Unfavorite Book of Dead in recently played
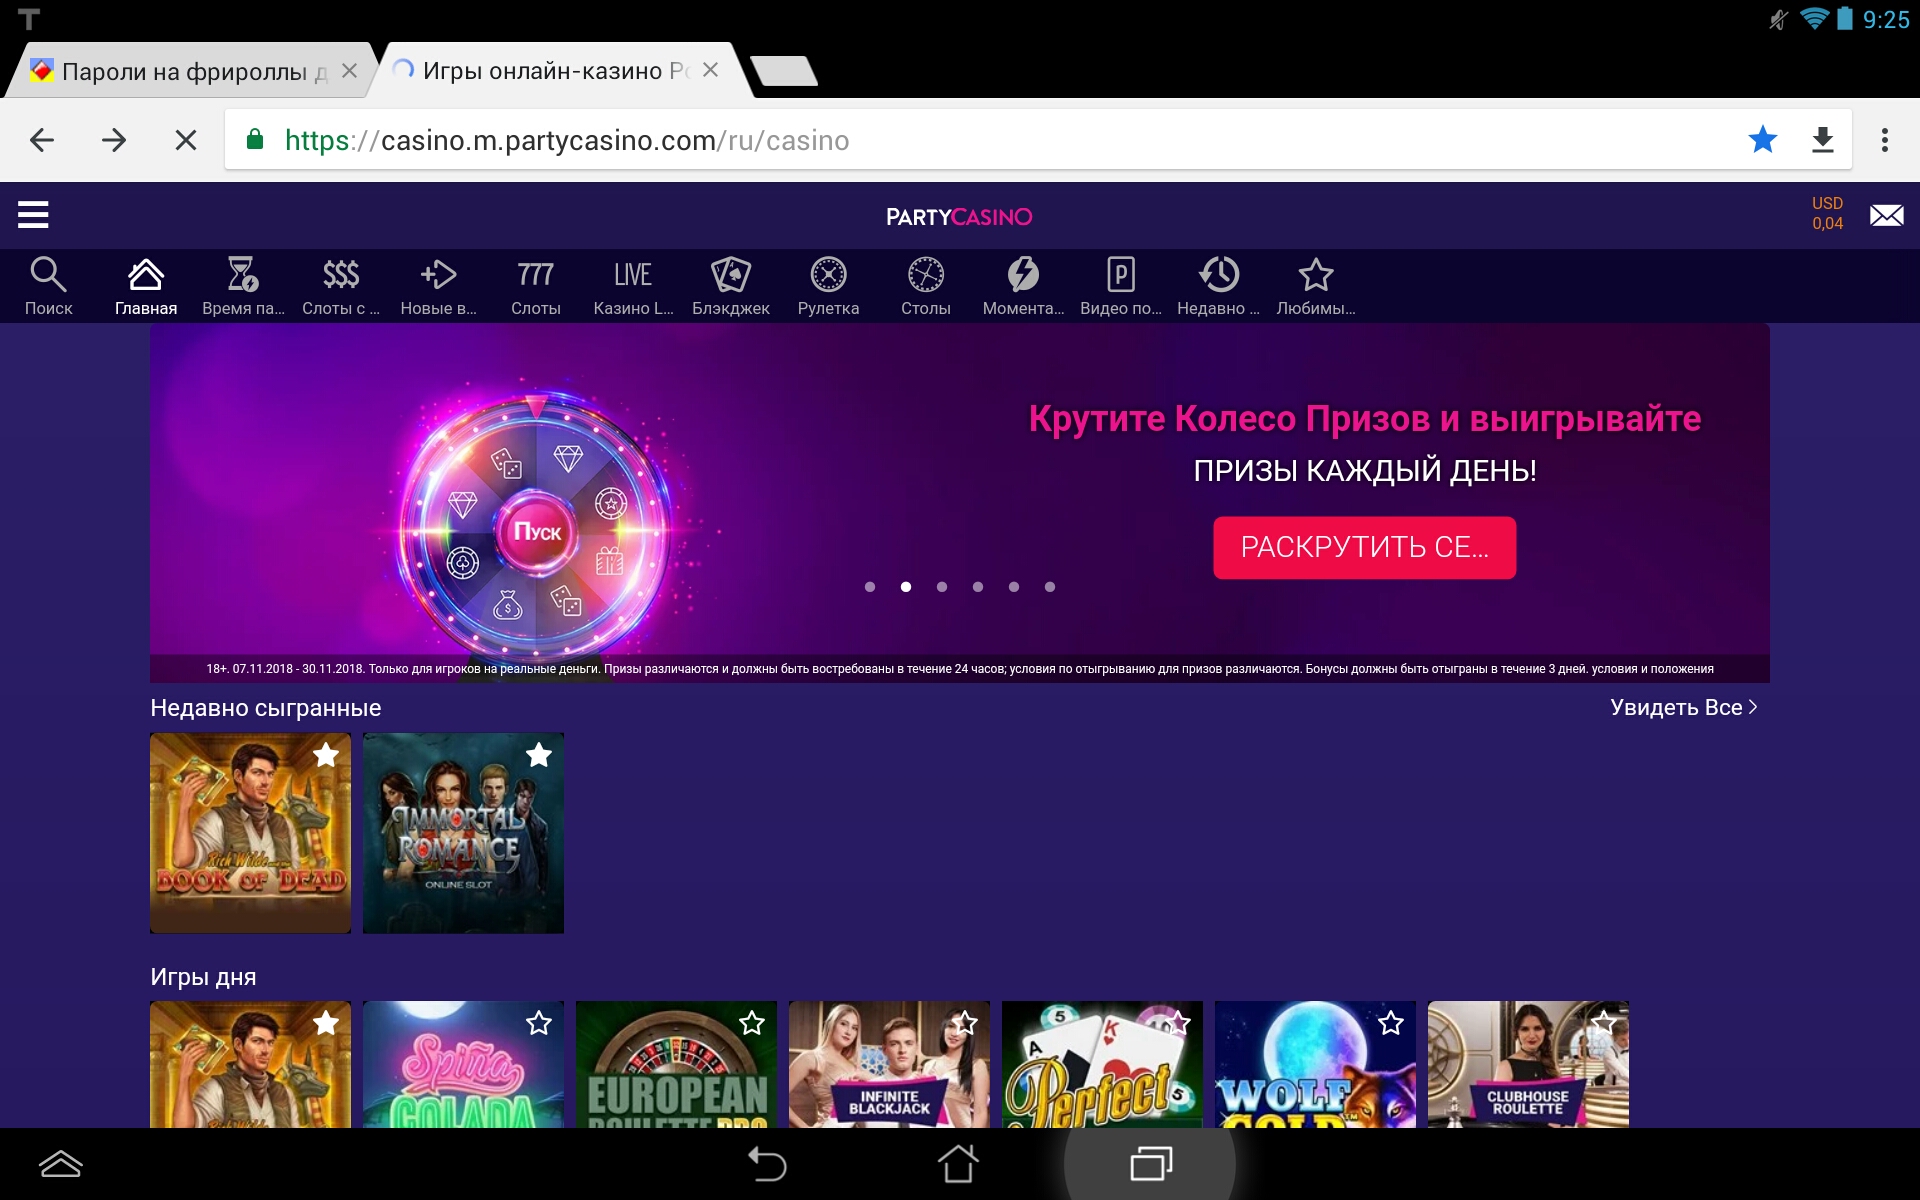 click(x=326, y=755)
